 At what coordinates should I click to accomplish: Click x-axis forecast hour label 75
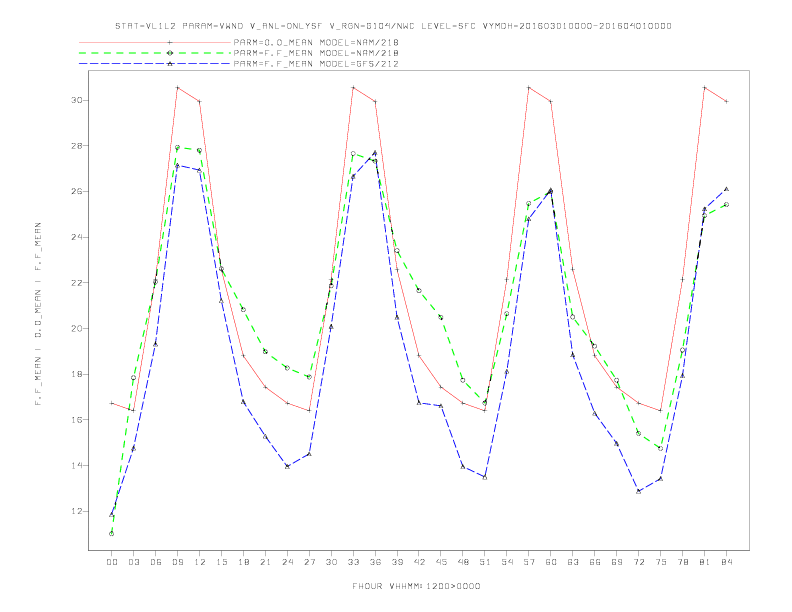pos(661,562)
